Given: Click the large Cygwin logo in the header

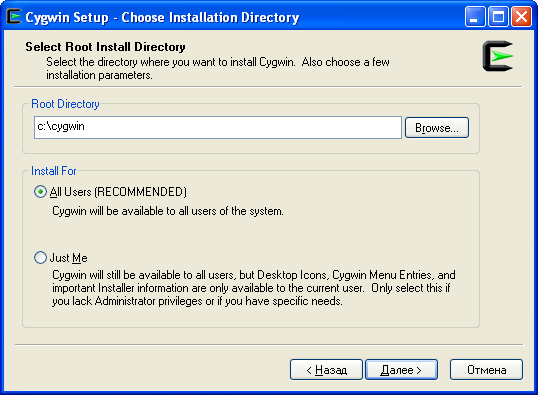Looking at the screenshot, I should (498, 56).
